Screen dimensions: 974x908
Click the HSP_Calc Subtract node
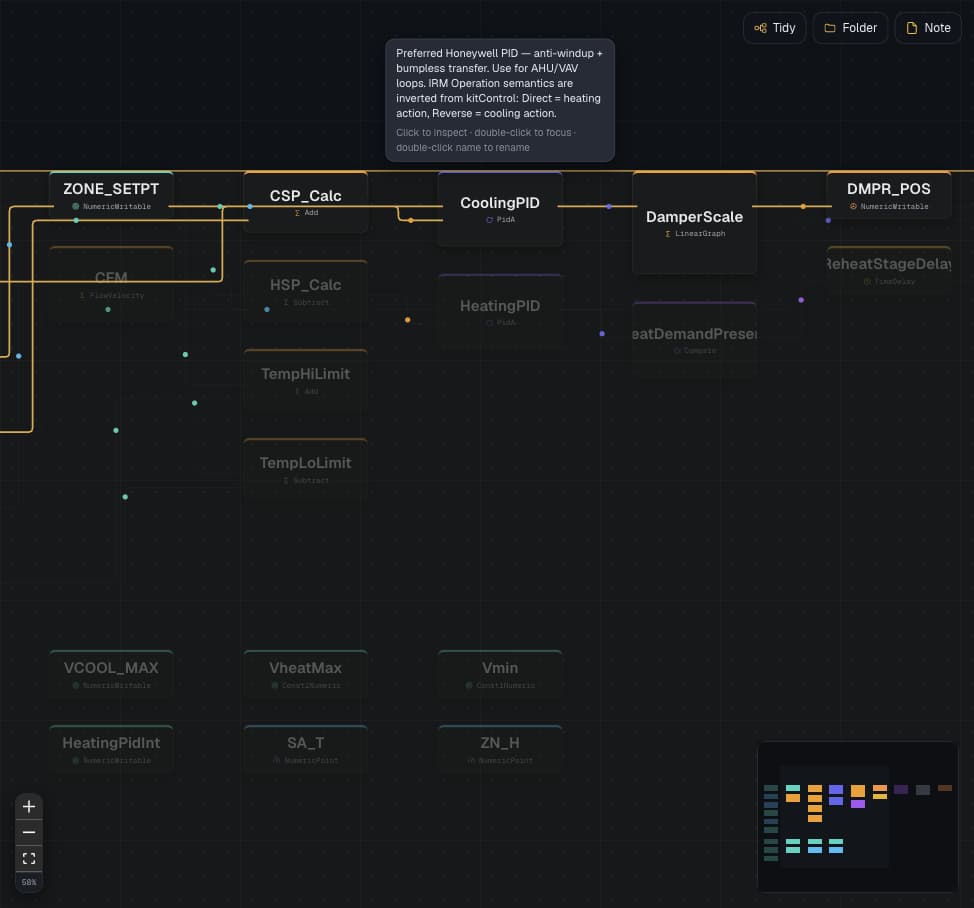[306, 291]
